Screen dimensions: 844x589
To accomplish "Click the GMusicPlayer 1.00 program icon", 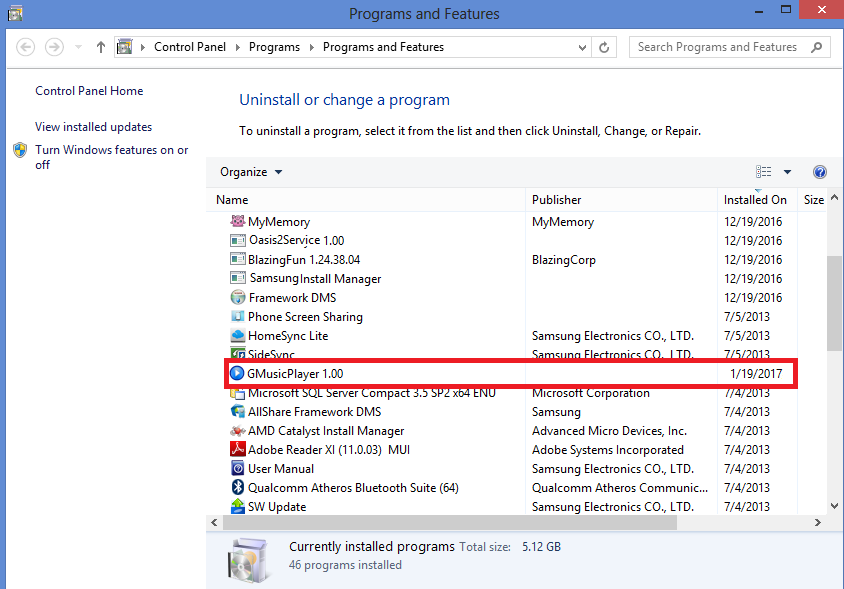I will 237,373.
